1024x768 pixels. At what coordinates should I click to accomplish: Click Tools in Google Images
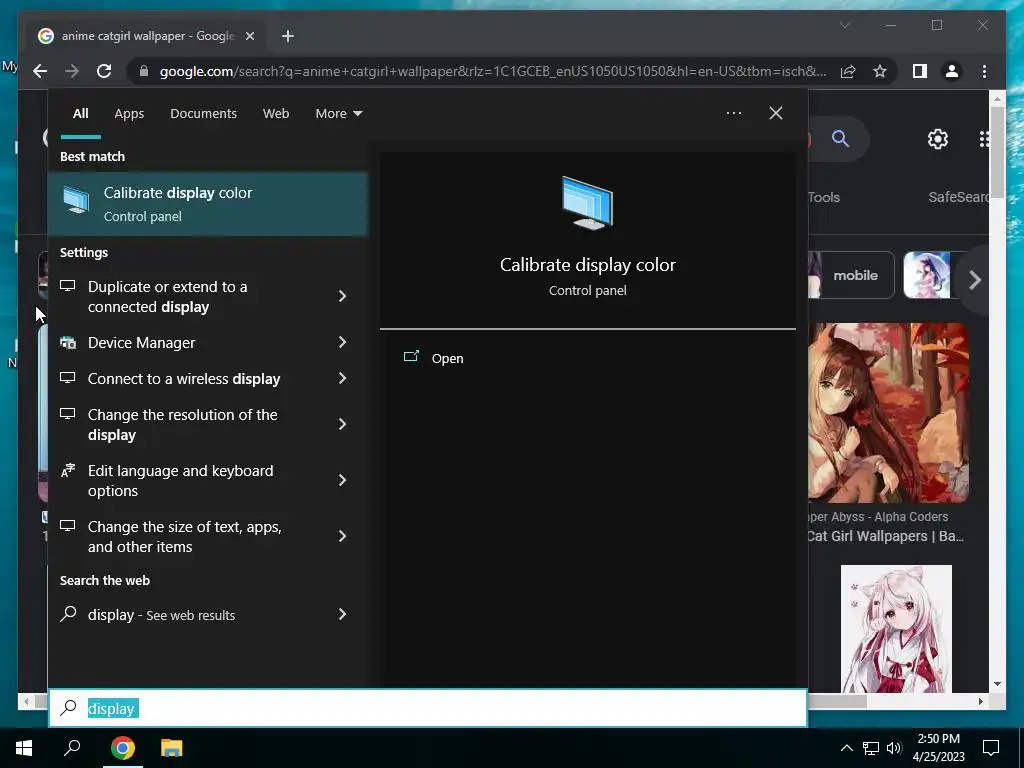pos(824,197)
